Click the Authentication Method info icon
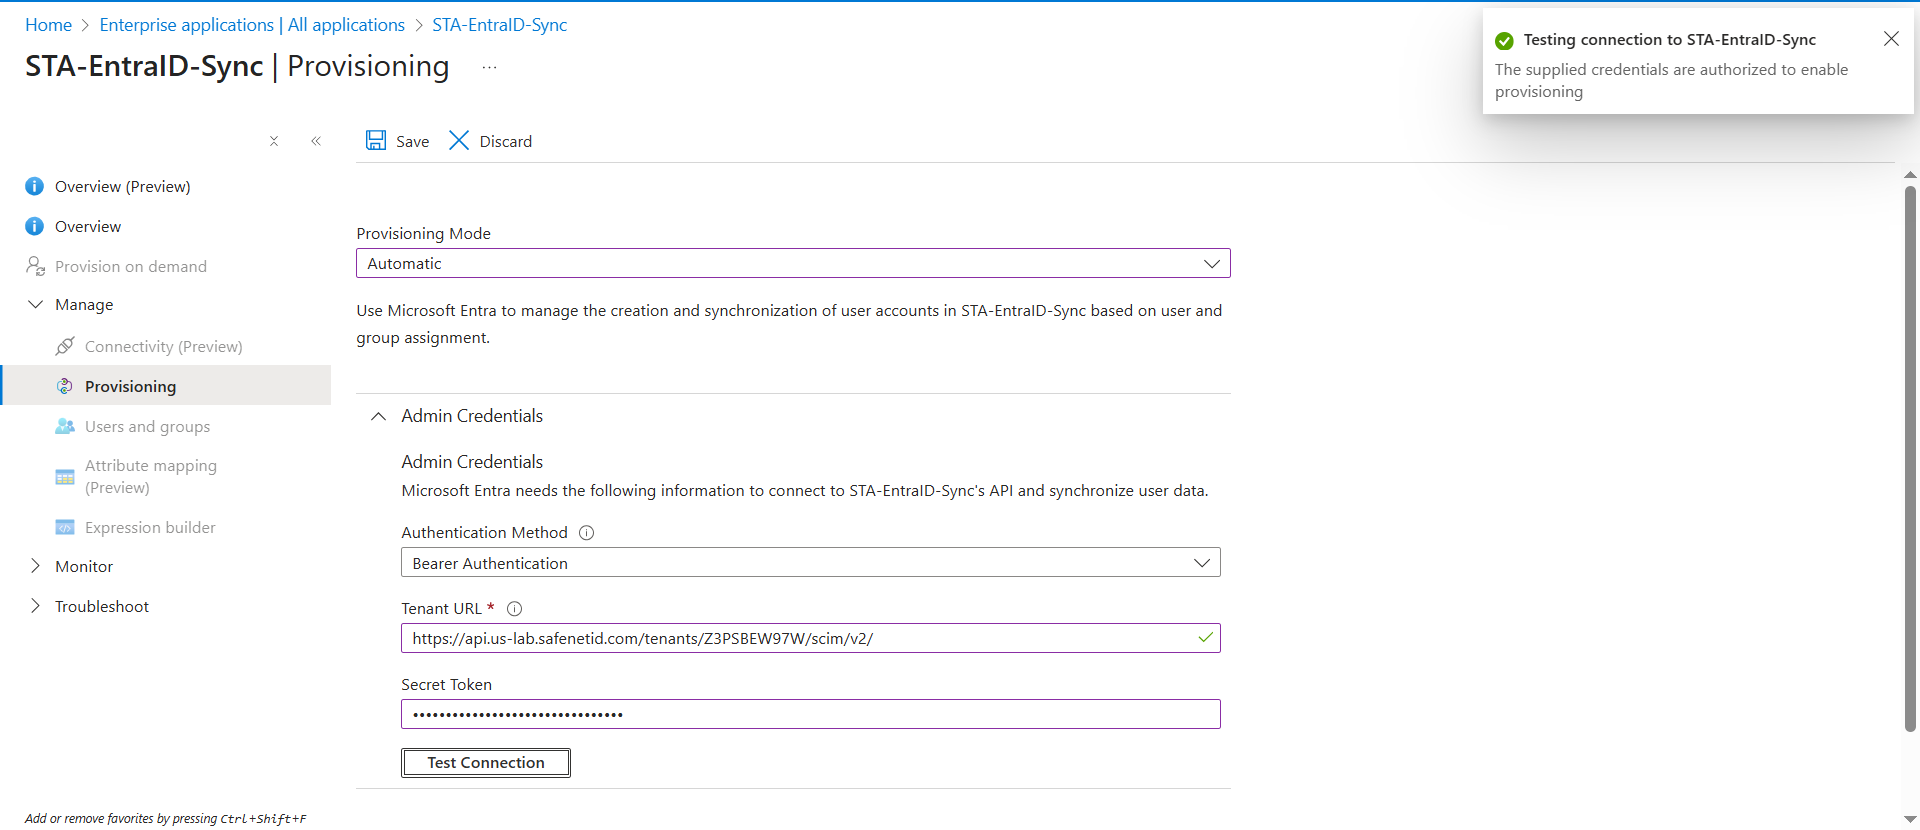 587,533
